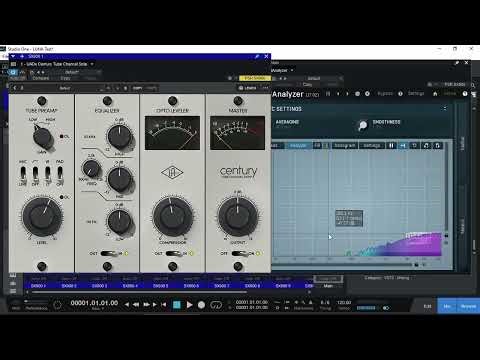Click the Equalizer MID band gain knob
Viewport: 480px width, 360px height.
[119, 179]
